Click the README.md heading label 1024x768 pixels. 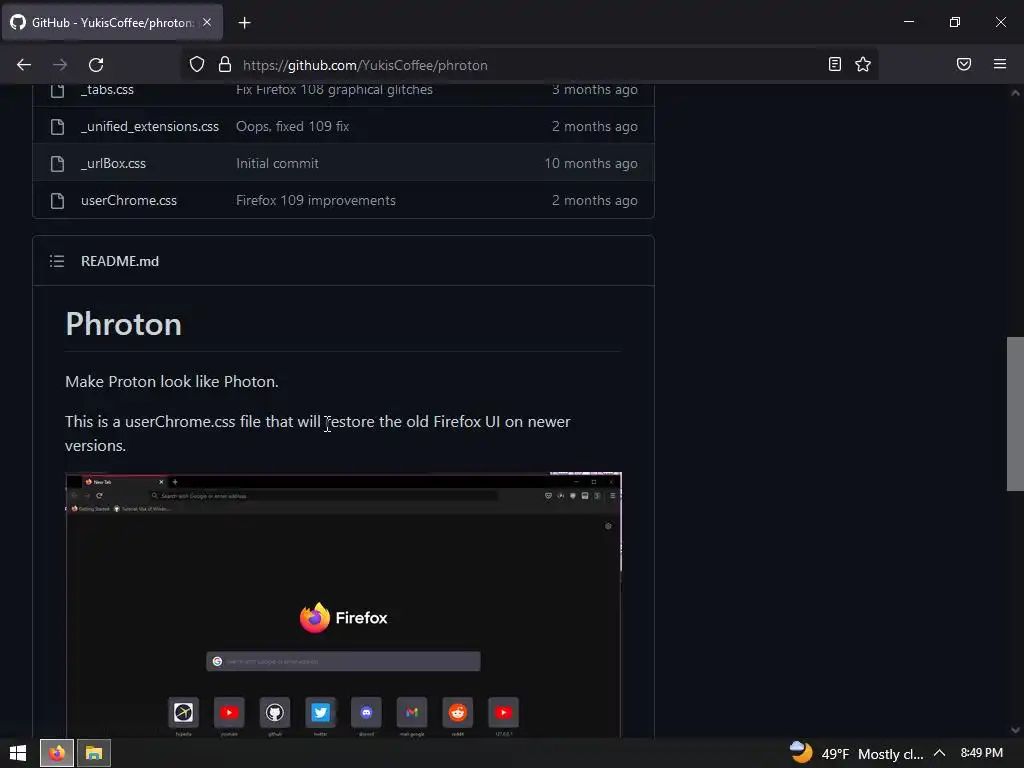click(x=120, y=261)
